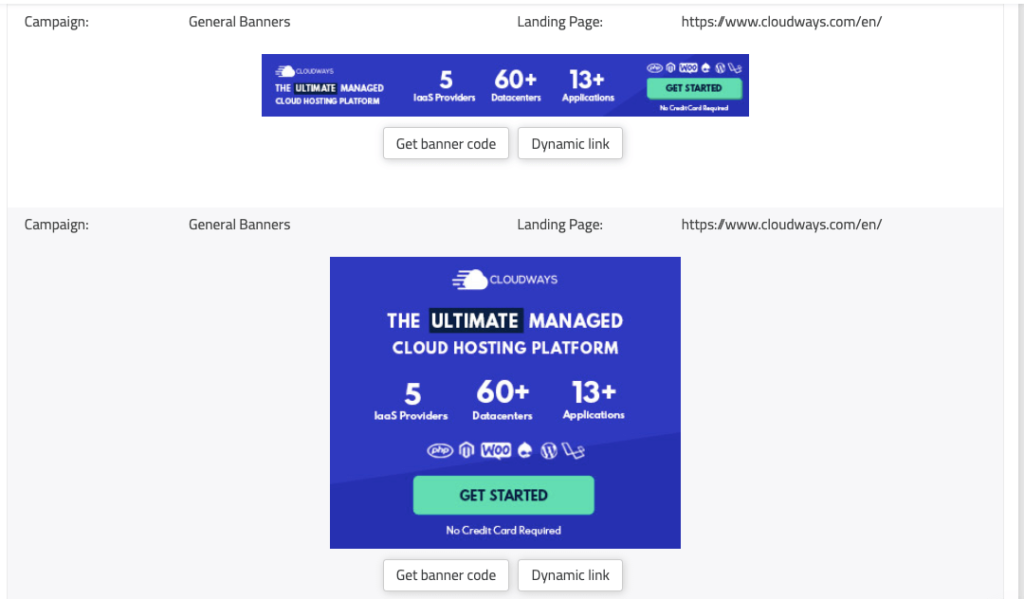Click the GET STARTED button in the wide banner
This screenshot has width=1024, height=599.
[694, 88]
